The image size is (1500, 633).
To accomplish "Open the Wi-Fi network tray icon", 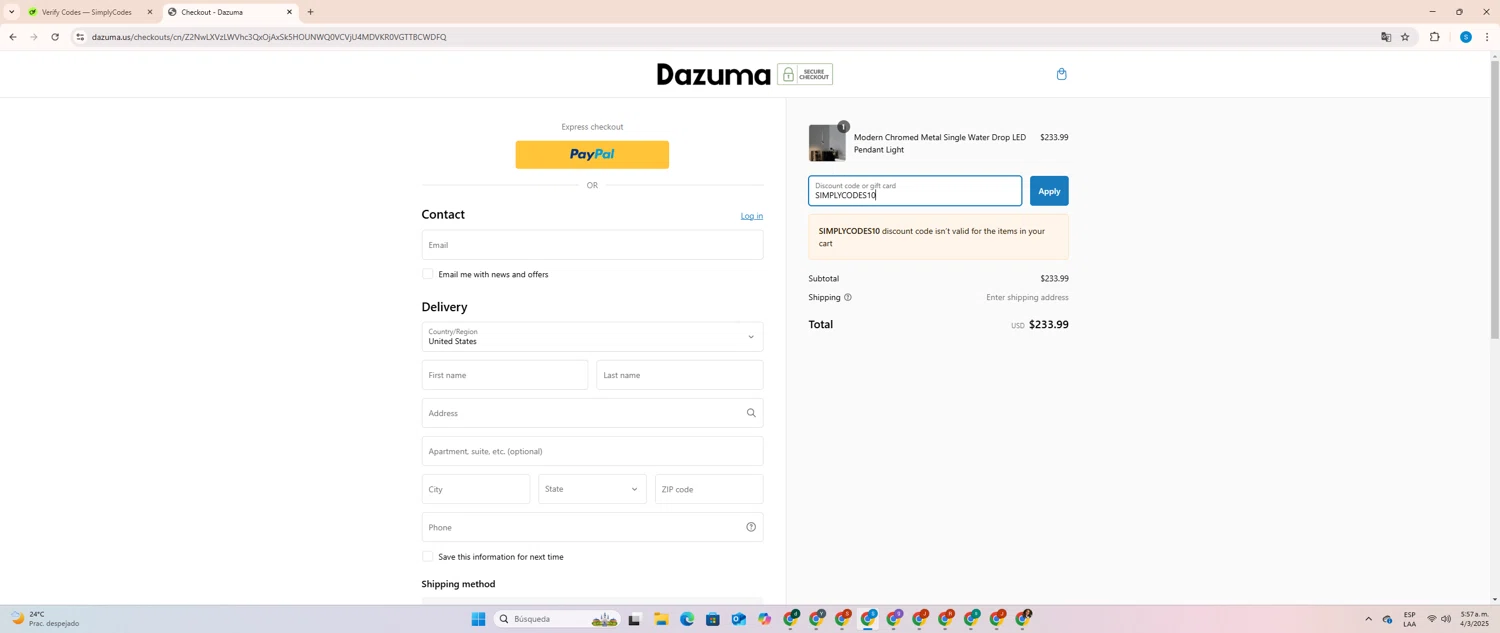I will (x=1431, y=619).
